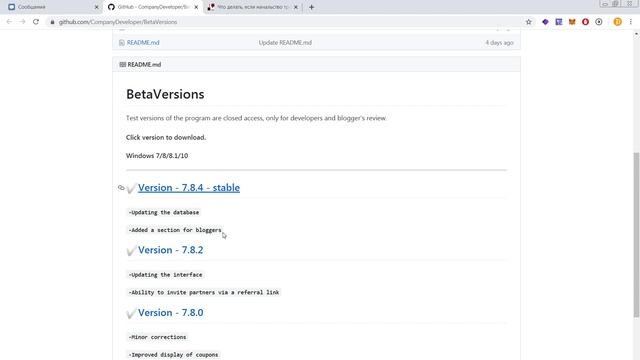This screenshot has height=360, width=640.
Task: Reload the GitHub page
Action: click(36, 22)
